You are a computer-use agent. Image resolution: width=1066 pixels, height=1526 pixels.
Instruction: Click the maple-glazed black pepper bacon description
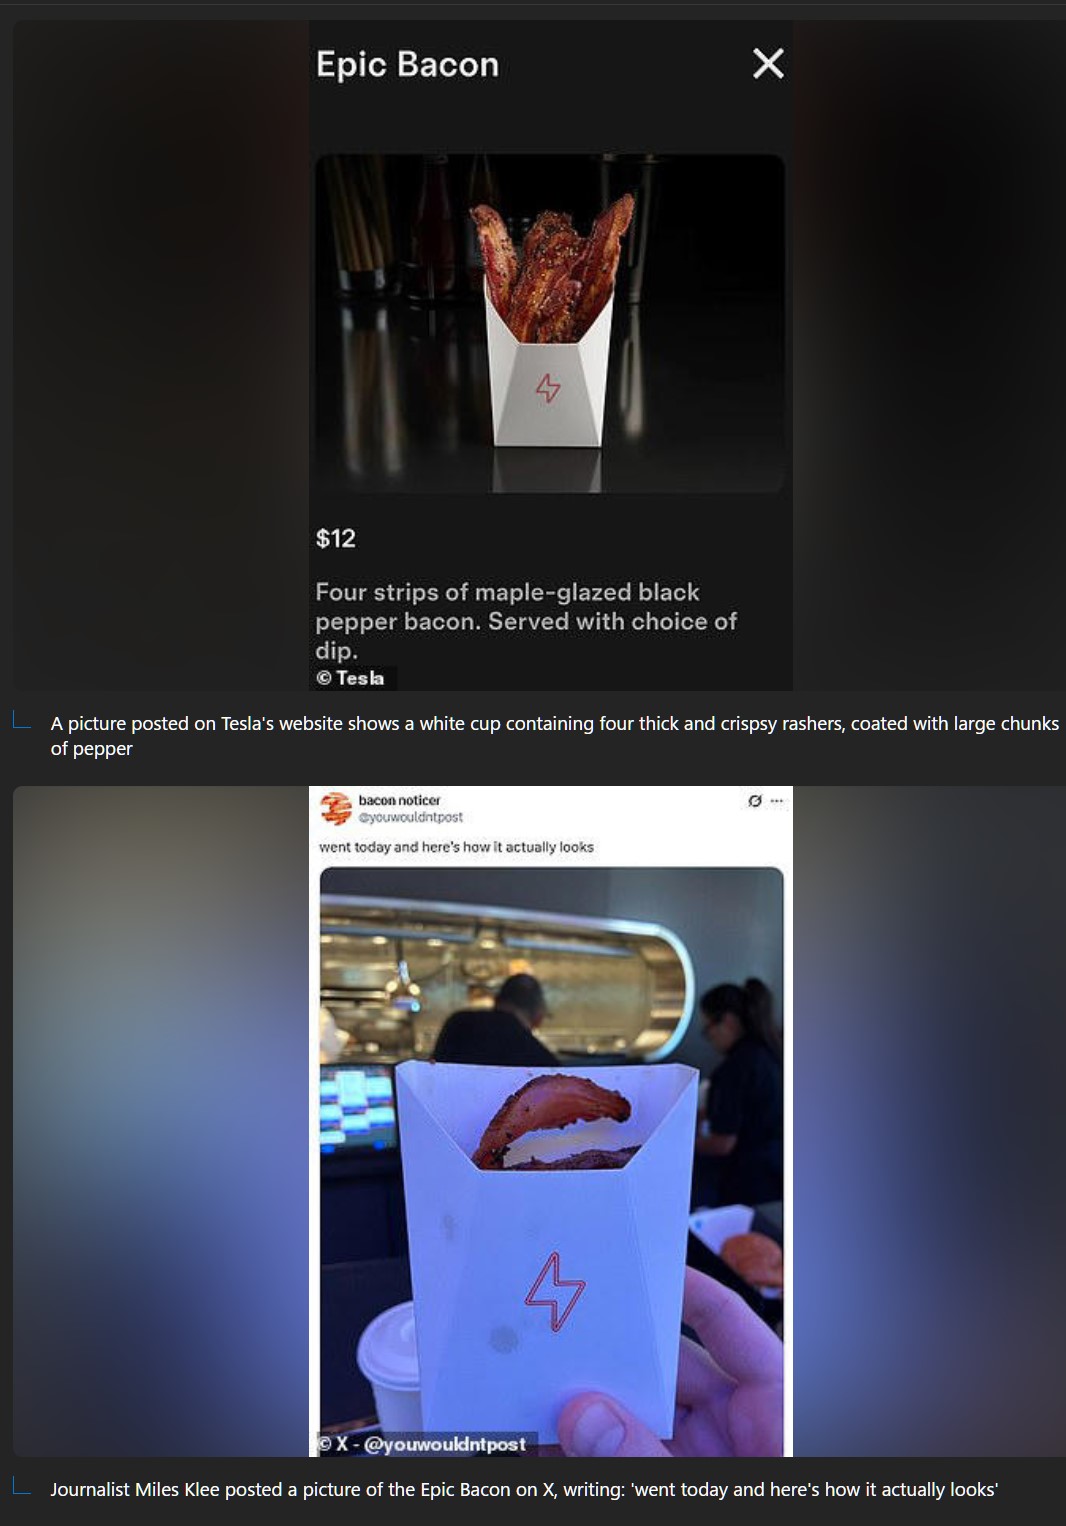tap(526, 621)
